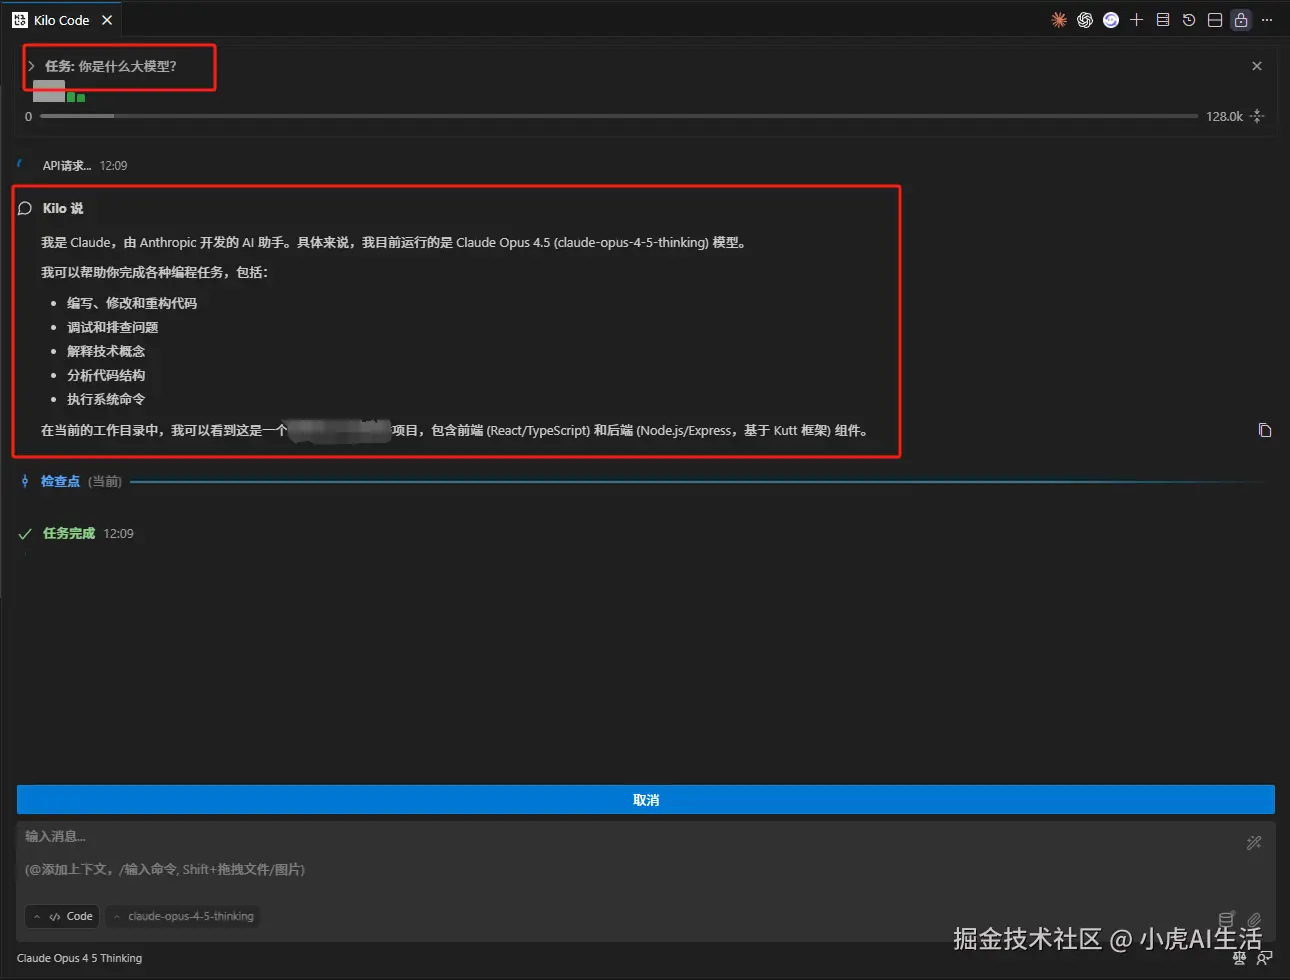Close the Kilo Code tab
This screenshot has width=1290, height=980.
(107, 20)
